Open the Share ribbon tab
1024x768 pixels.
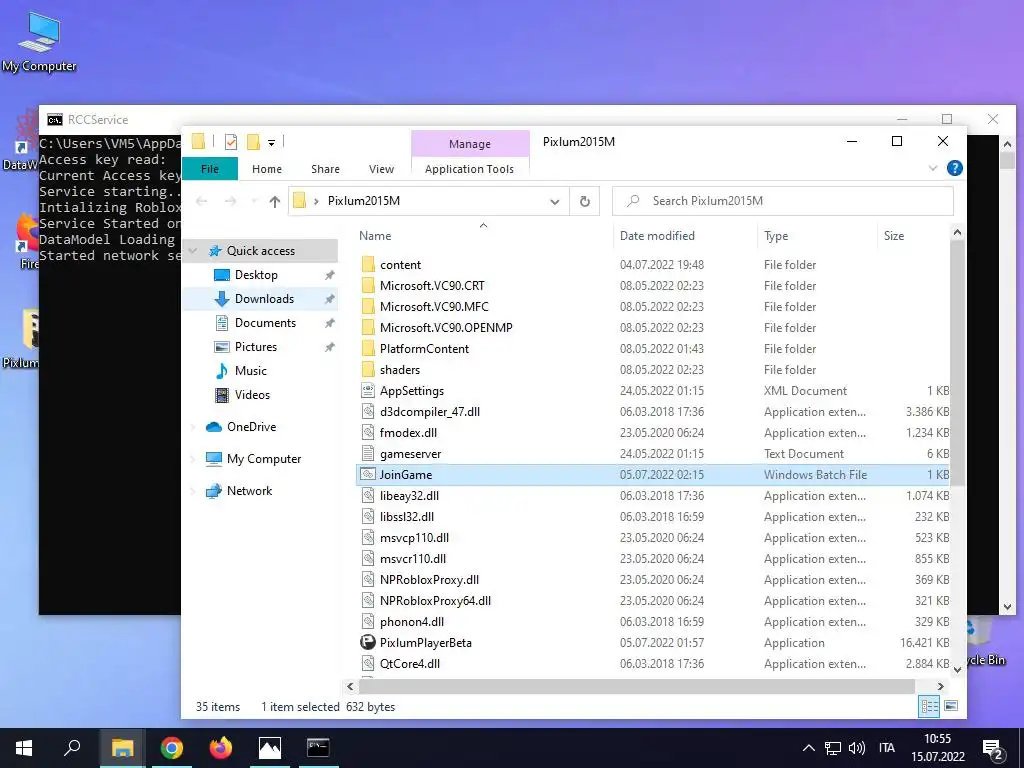325,168
